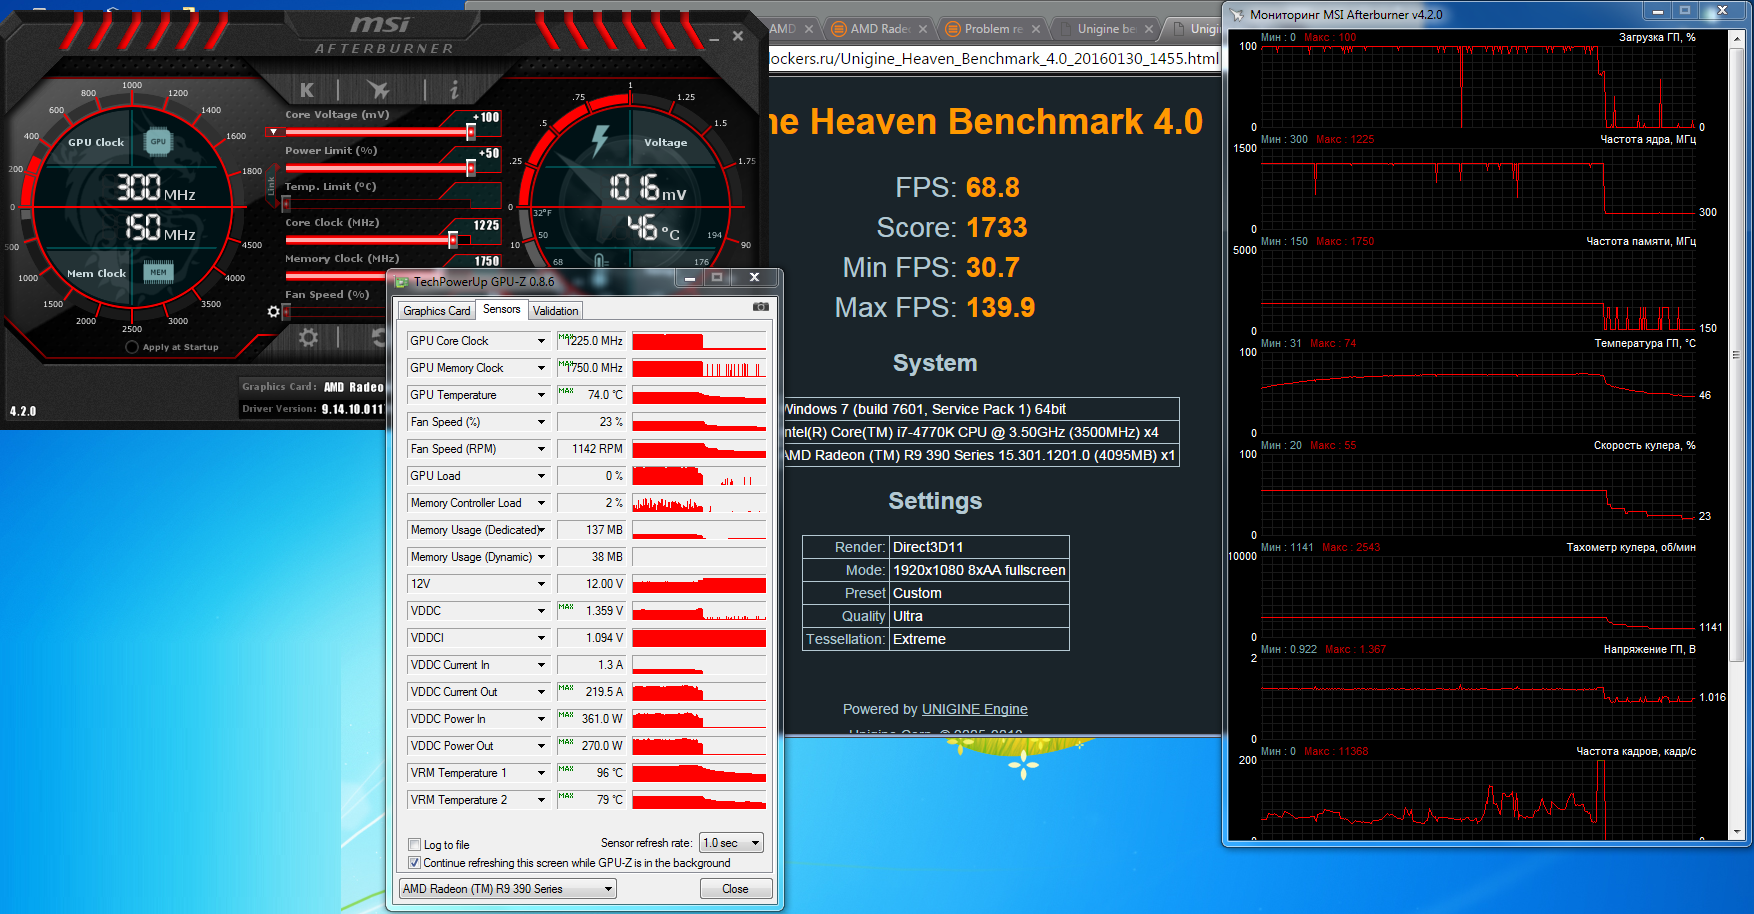
Task: Open the Afterburner info icon
Action: (453, 90)
